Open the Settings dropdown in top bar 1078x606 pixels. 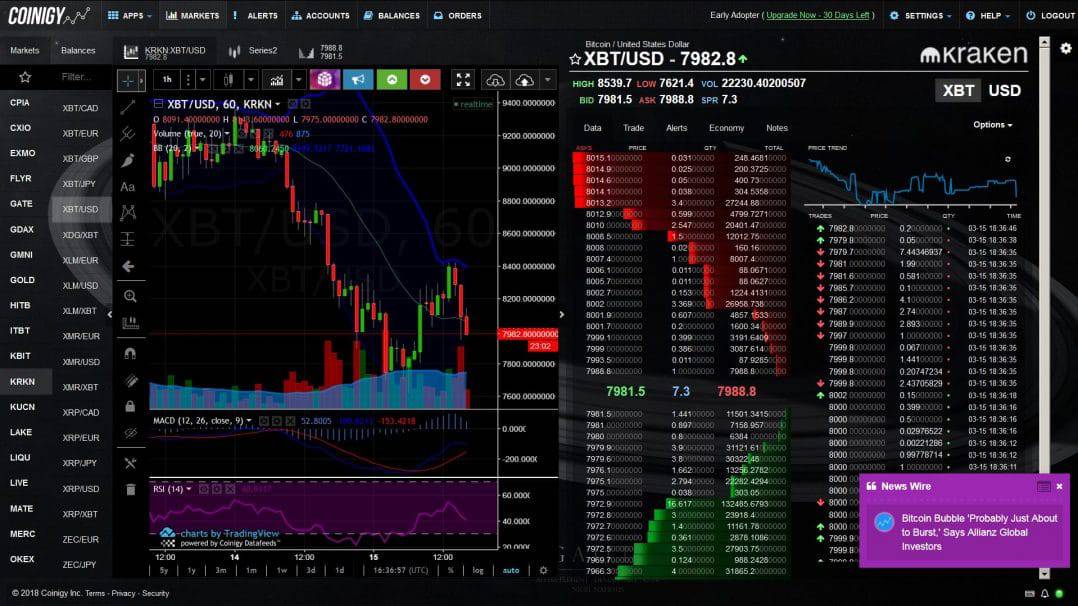921,15
